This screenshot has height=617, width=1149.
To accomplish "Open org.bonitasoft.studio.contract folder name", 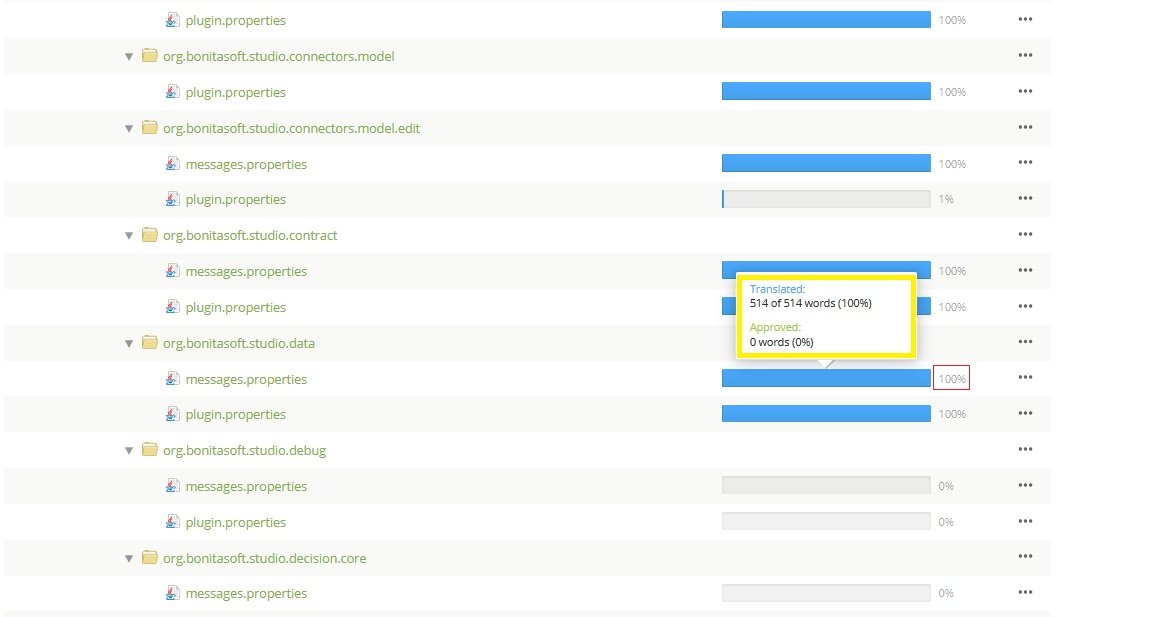I will tap(250, 235).
